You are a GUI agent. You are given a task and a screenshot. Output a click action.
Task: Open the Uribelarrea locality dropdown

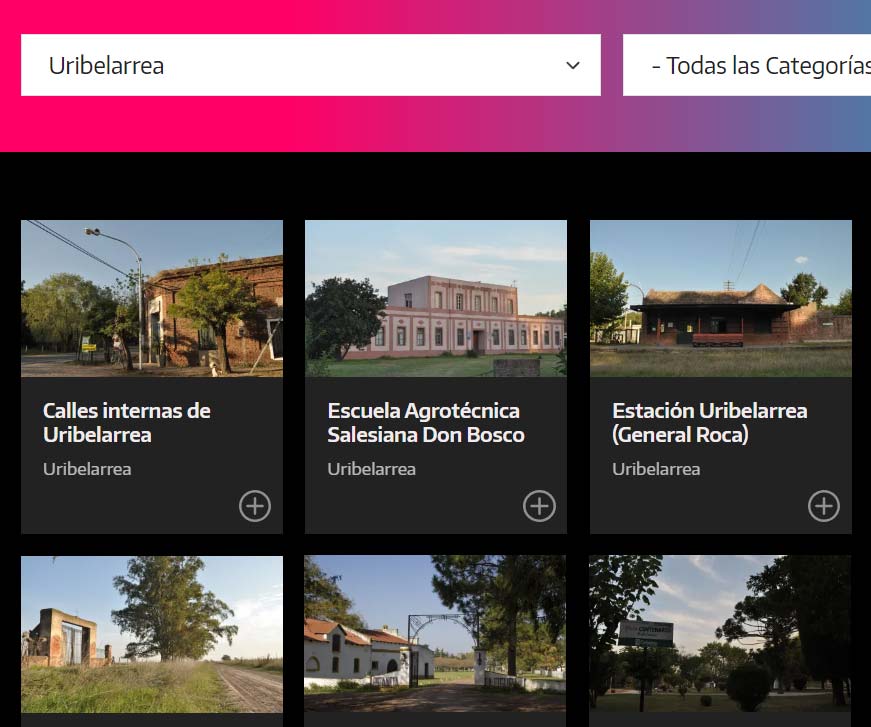click(x=311, y=65)
